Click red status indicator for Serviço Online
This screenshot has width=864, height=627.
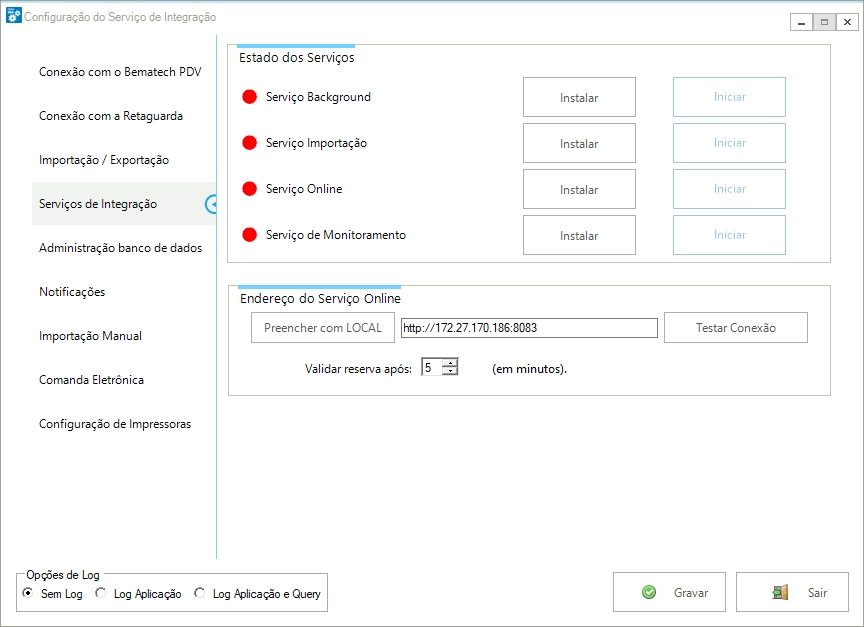pyautogui.click(x=250, y=189)
